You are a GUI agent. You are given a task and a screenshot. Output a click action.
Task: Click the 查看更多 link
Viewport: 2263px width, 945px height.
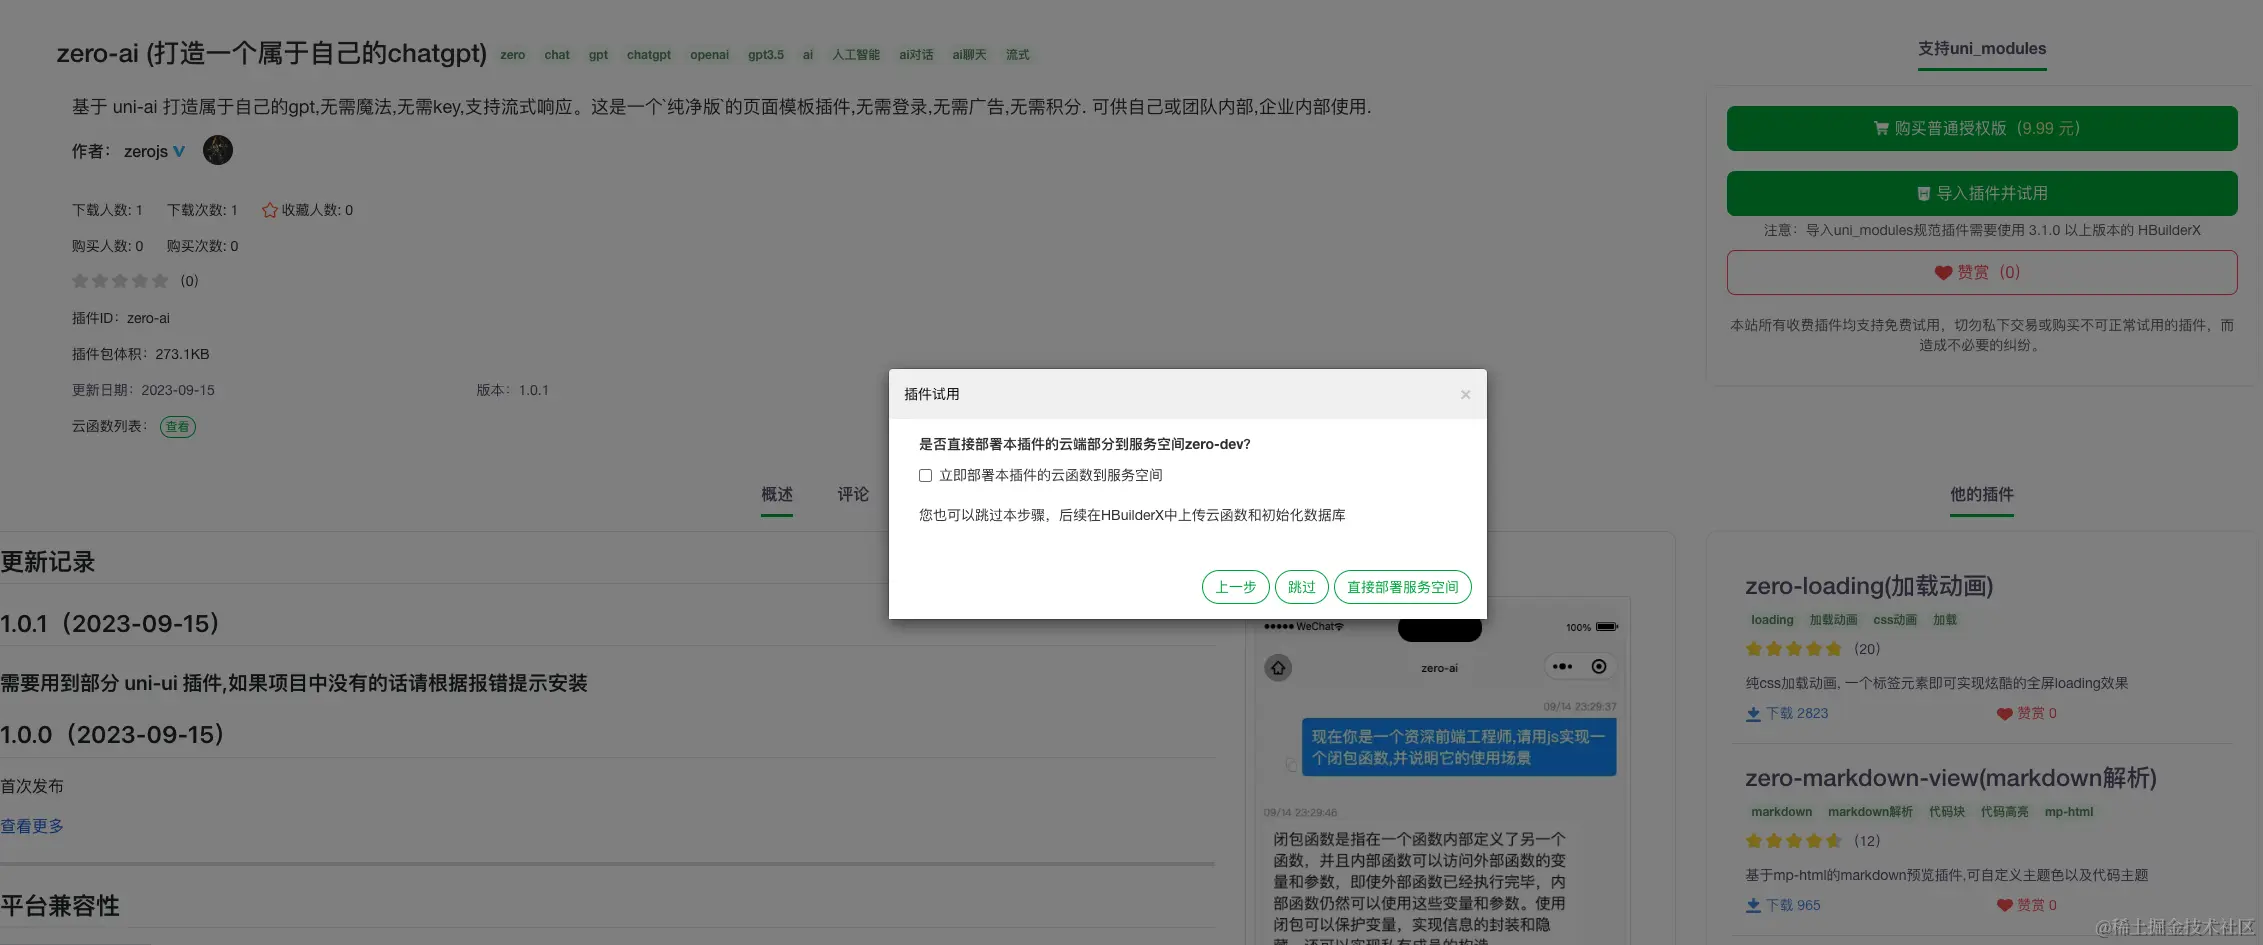coord(32,826)
